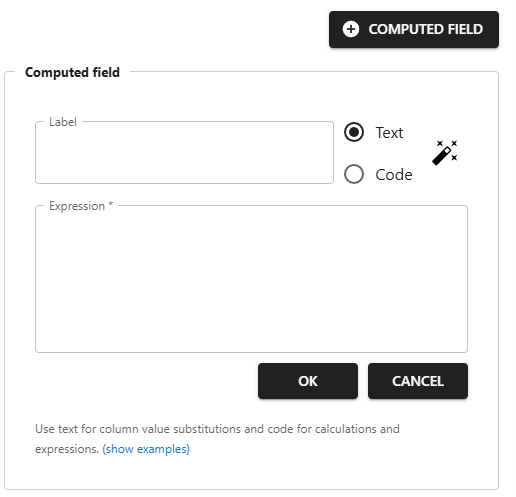Select the Code radio button
This screenshot has height=497, width=516.
tap(354, 174)
